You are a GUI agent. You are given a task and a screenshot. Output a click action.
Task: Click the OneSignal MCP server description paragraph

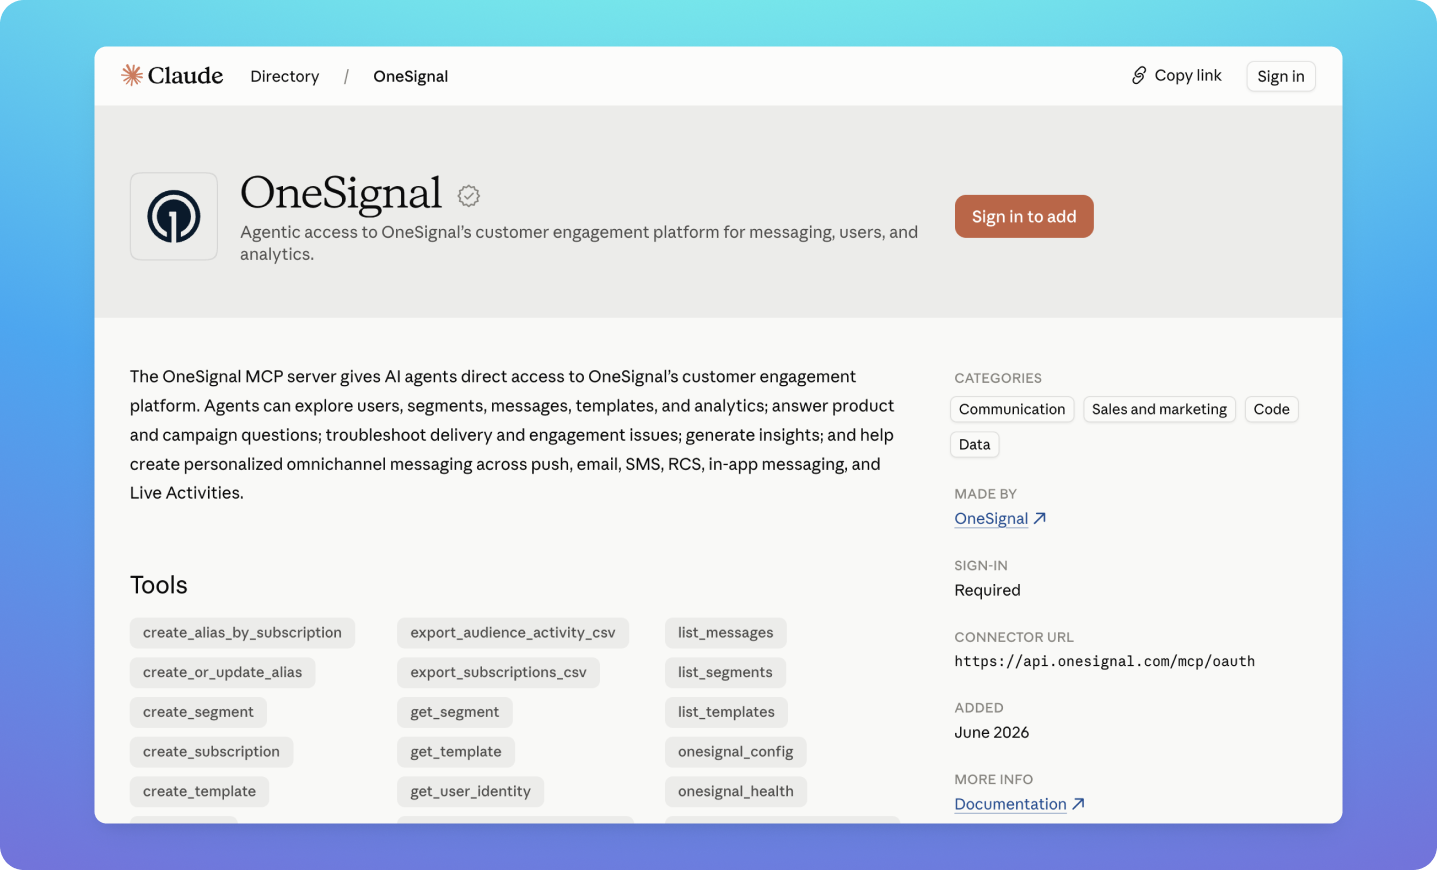point(512,435)
